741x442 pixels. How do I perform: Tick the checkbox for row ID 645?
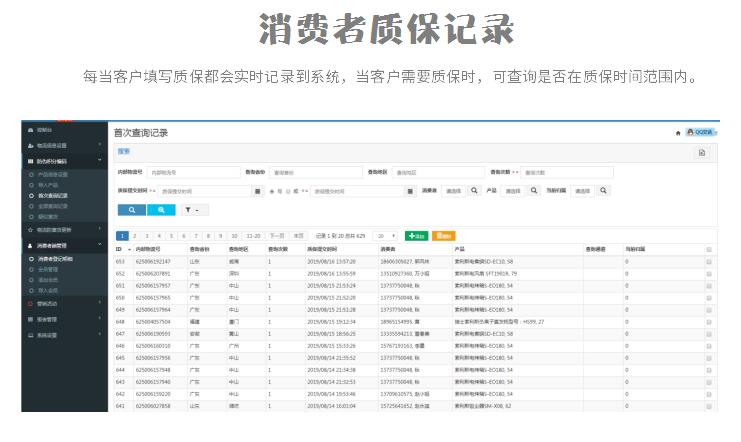[709, 358]
